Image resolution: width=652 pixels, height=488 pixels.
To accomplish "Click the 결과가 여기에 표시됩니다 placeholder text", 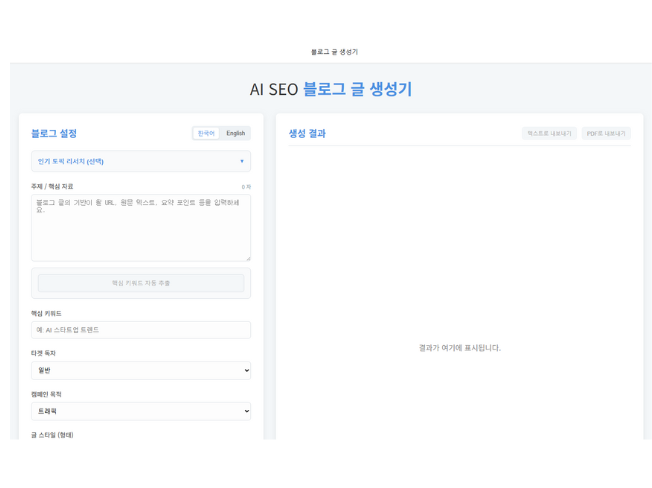I will [459, 348].
